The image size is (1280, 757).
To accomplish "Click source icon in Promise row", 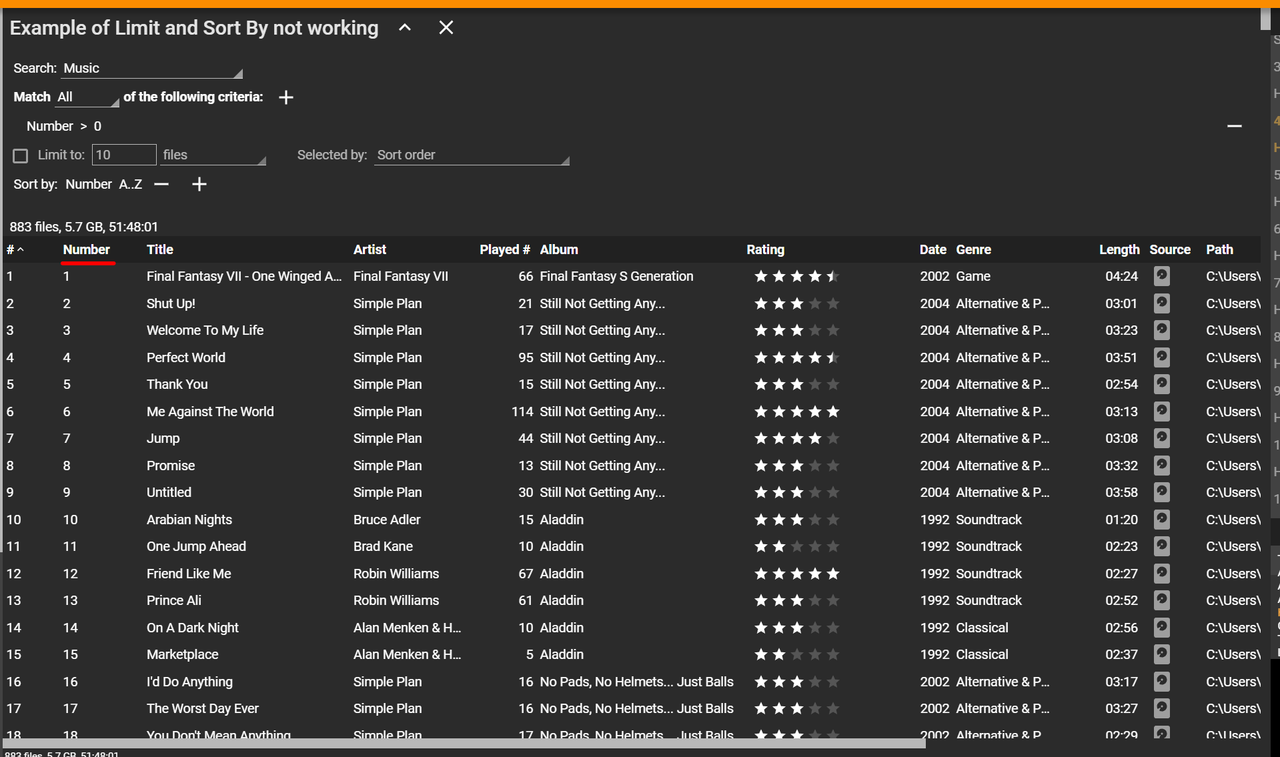I will [1161, 465].
